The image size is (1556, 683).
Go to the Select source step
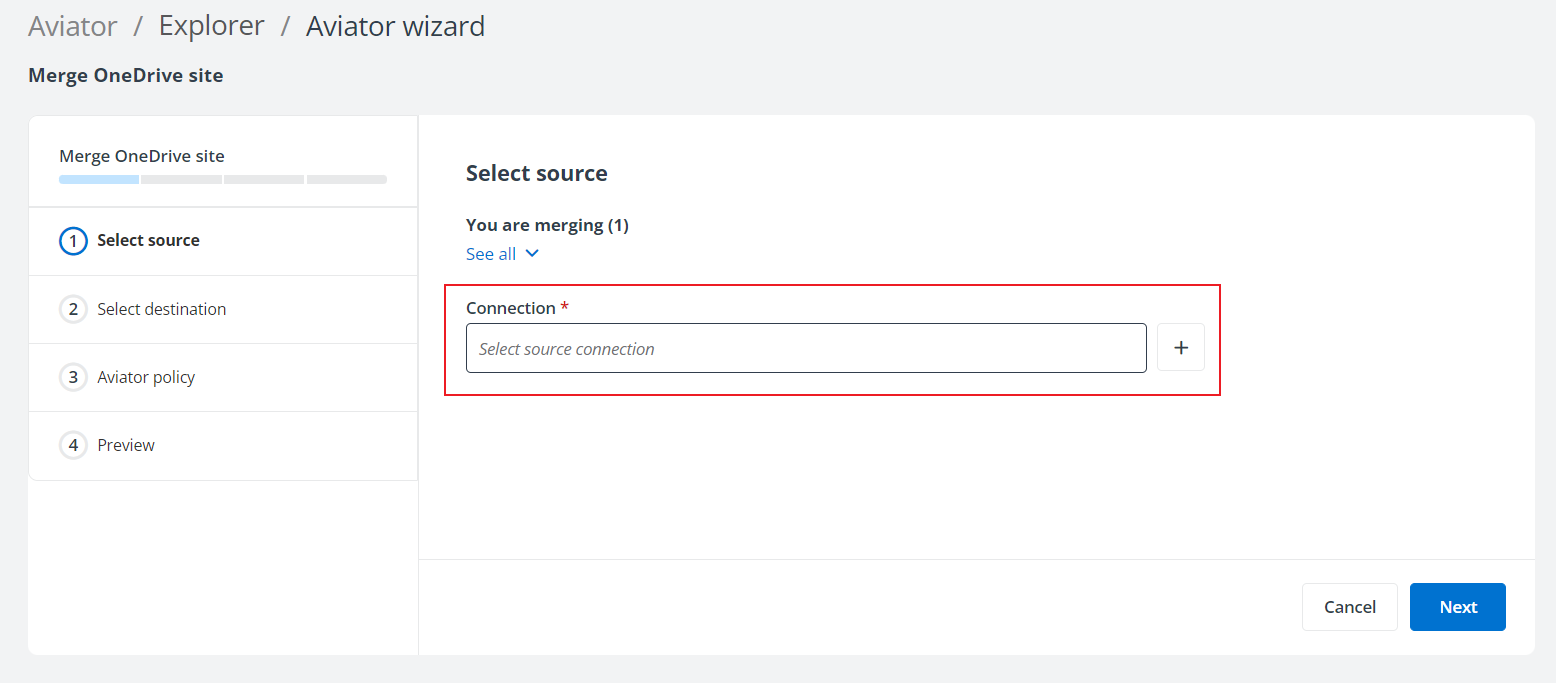(148, 241)
